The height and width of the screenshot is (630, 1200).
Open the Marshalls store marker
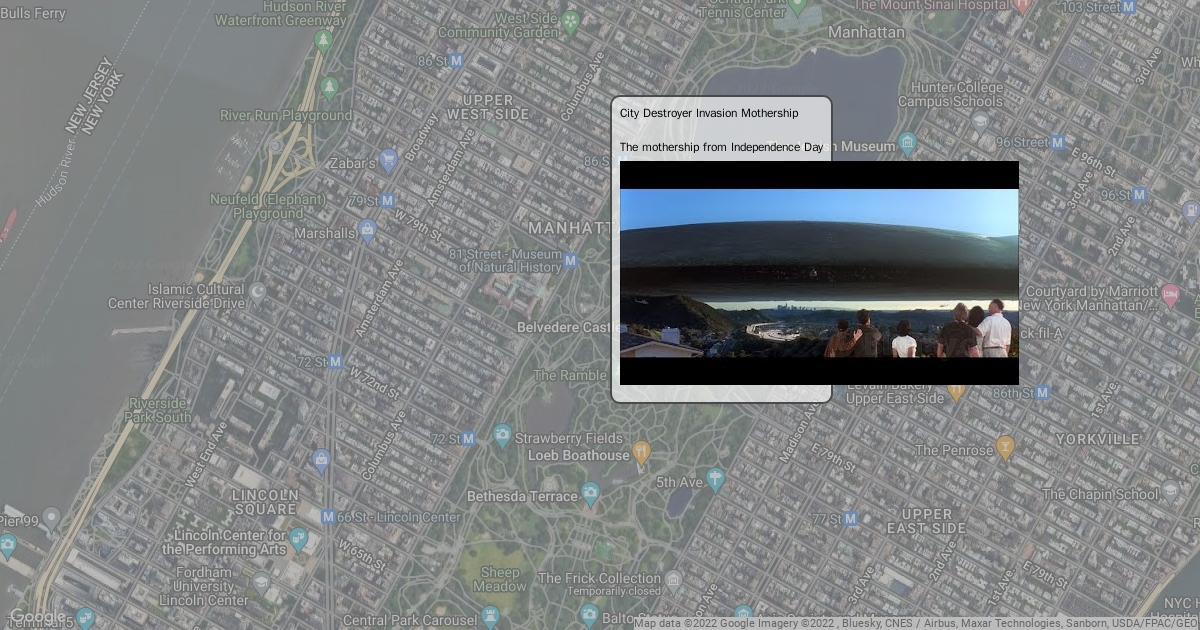point(368,231)
